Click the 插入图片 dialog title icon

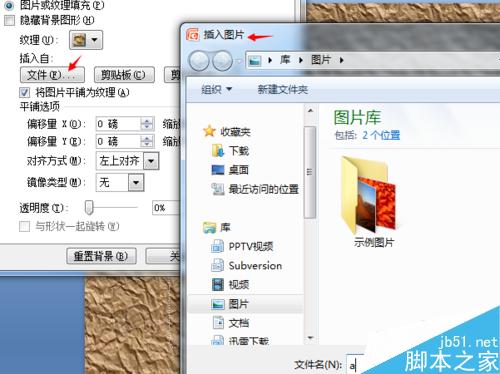pos(193,34)
